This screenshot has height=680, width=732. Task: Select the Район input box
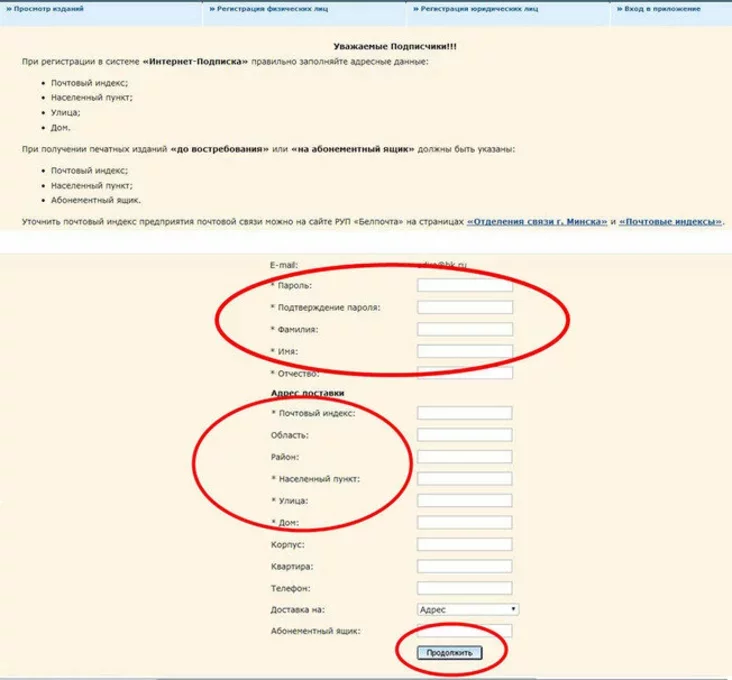coord(465,457)
